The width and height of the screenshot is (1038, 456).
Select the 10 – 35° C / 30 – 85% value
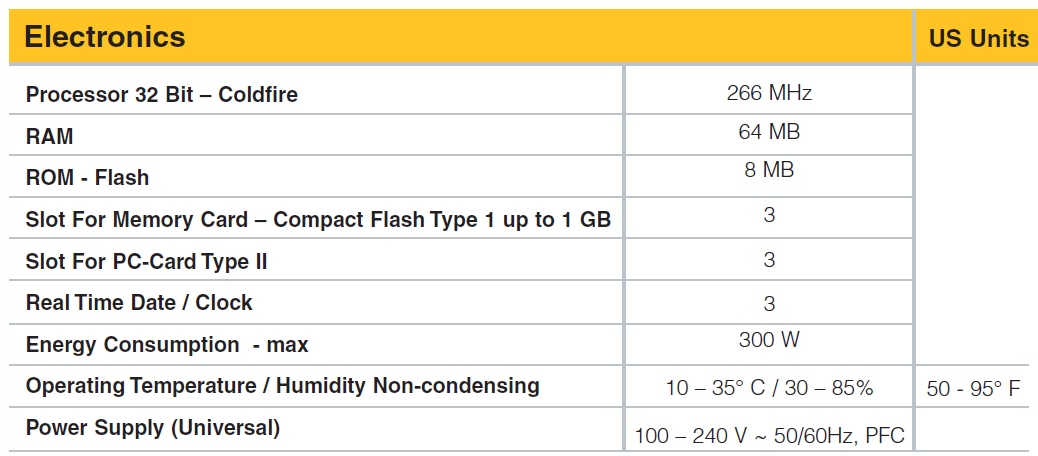(x=768, y=388)
